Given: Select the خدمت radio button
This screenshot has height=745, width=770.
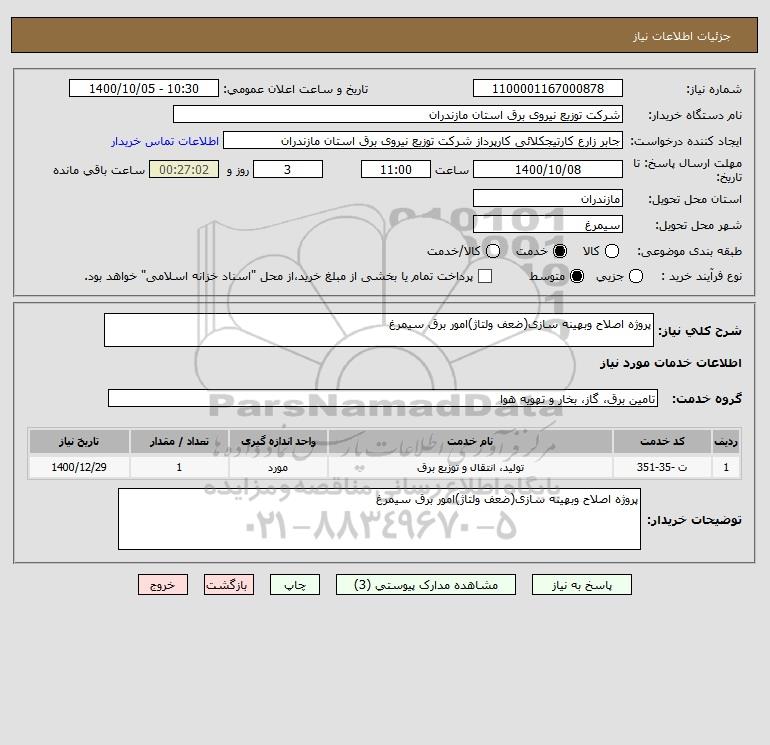Looking at the screenshot, I should click(x=560, y=251).
